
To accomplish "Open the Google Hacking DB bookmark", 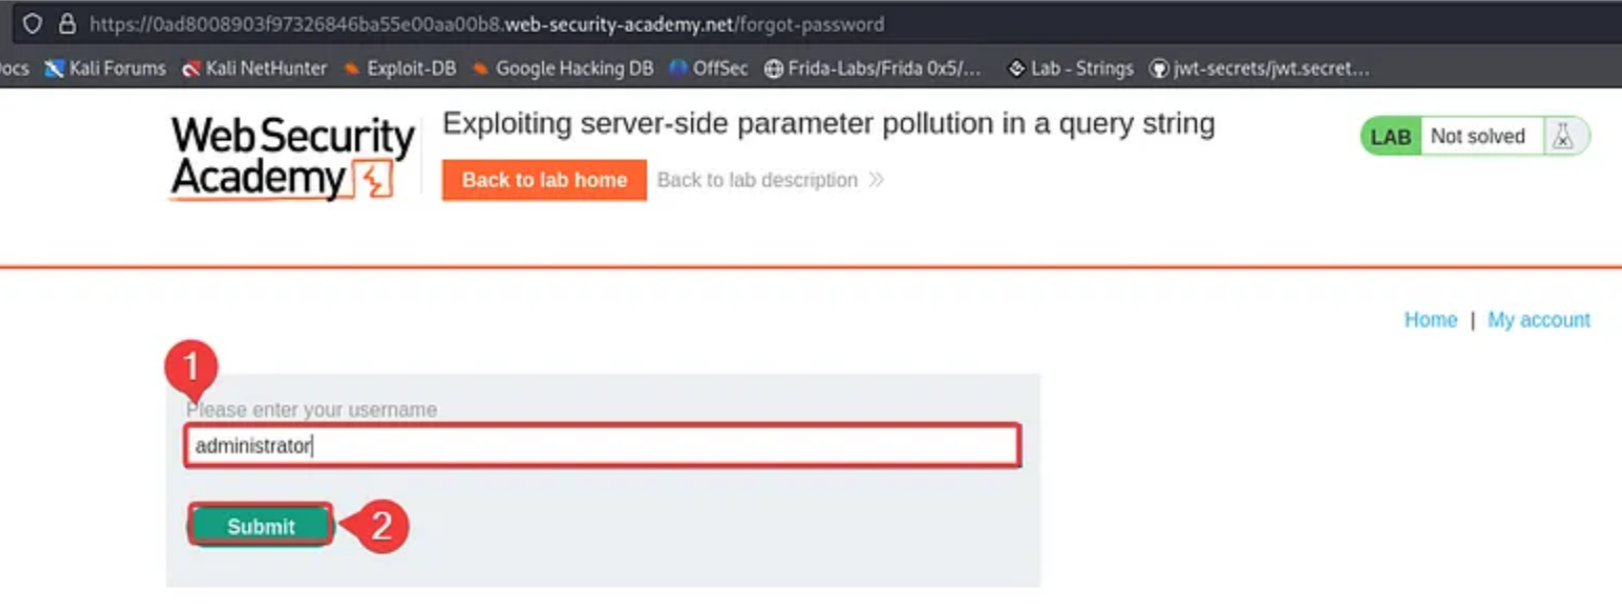I will [x=563, y=68].
